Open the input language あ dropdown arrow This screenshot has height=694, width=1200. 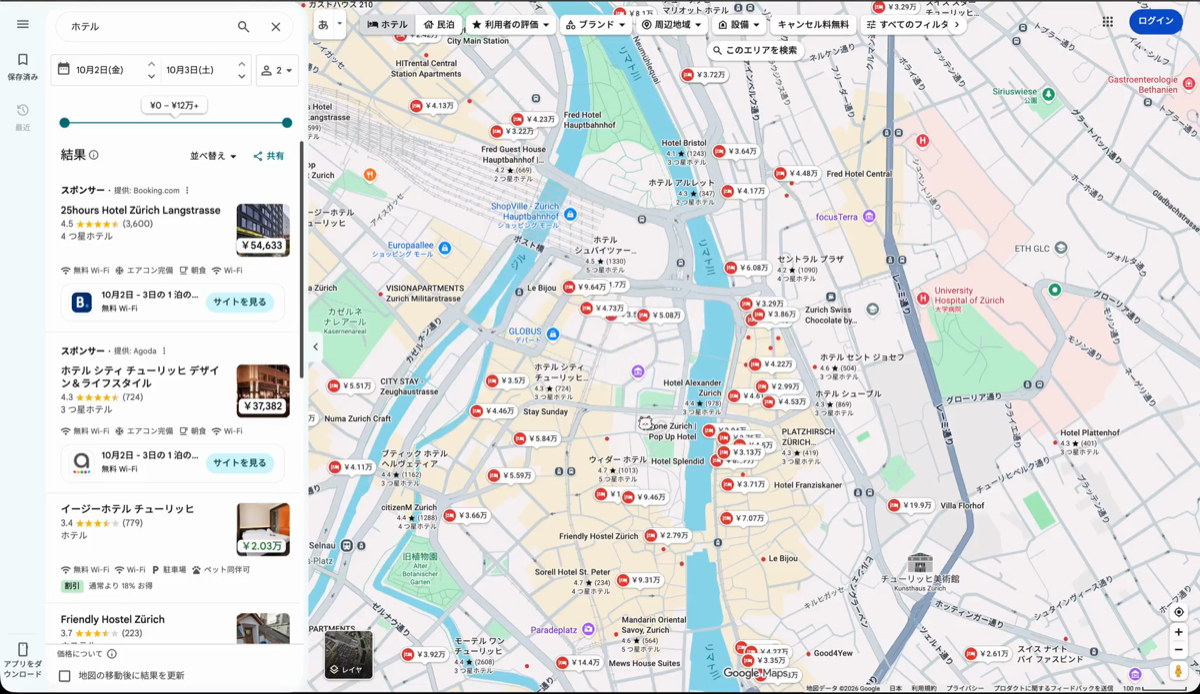point(340,24)
